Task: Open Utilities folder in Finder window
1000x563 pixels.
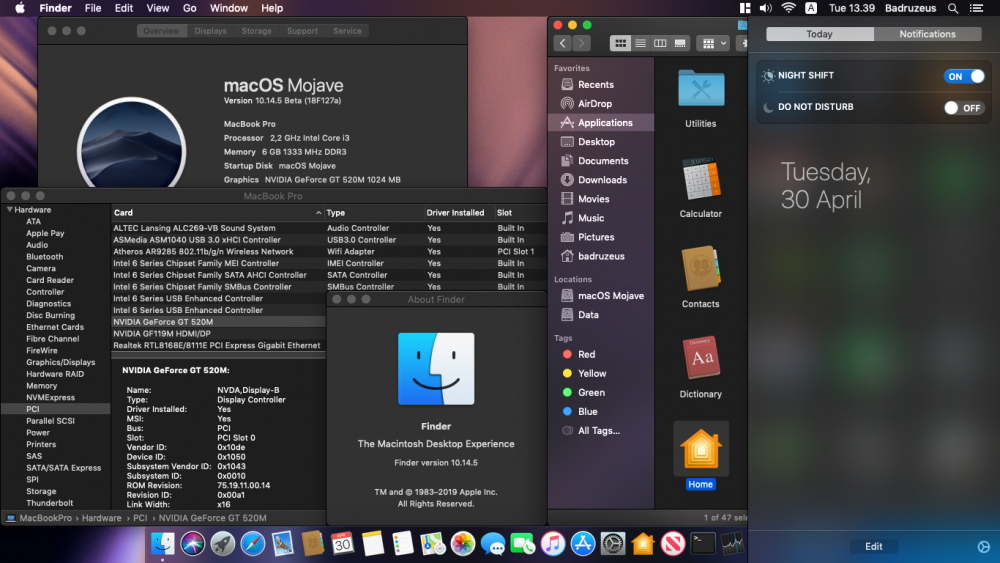Action: (x=701, y=90)
